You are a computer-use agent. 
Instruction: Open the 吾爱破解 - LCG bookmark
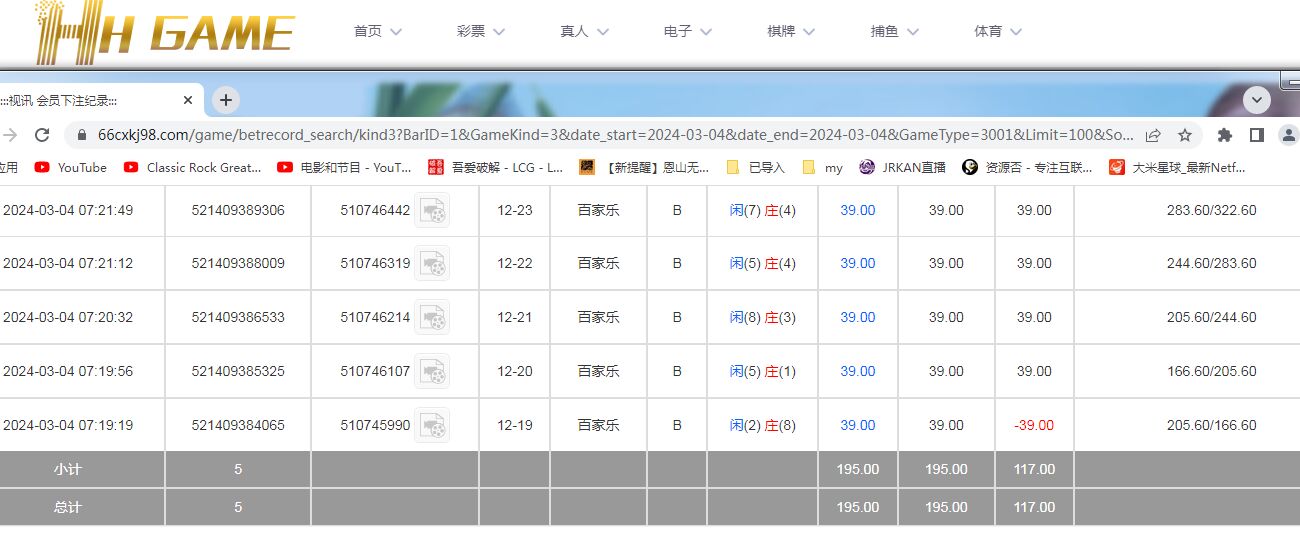495,168
